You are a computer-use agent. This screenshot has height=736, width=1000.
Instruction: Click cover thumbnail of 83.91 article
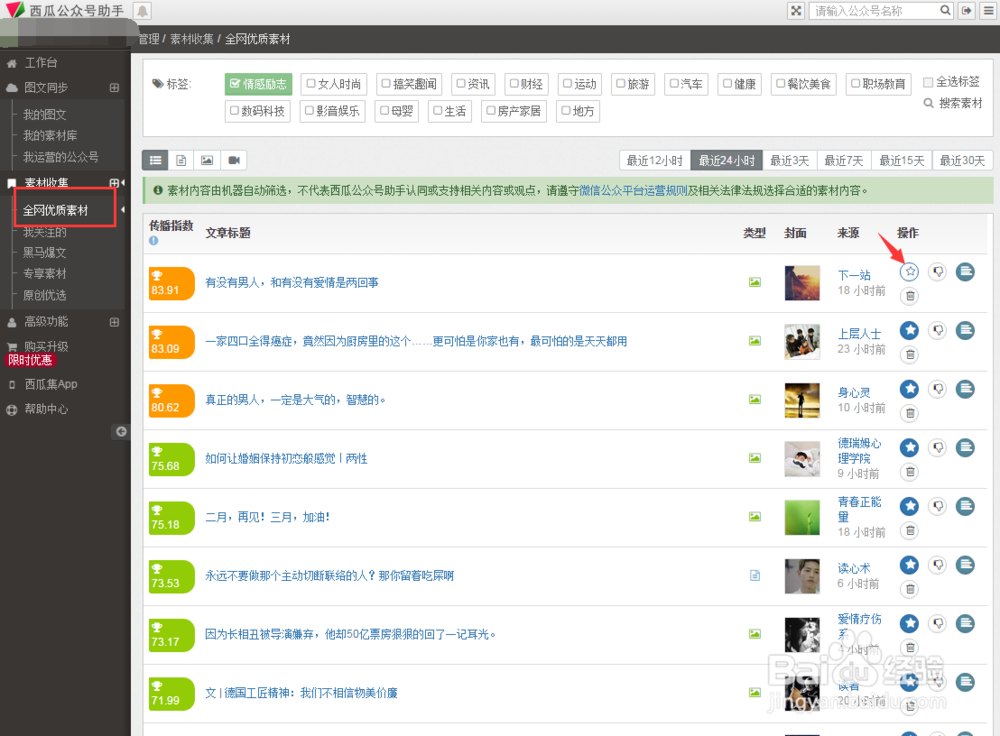click(x=802, y=283)
